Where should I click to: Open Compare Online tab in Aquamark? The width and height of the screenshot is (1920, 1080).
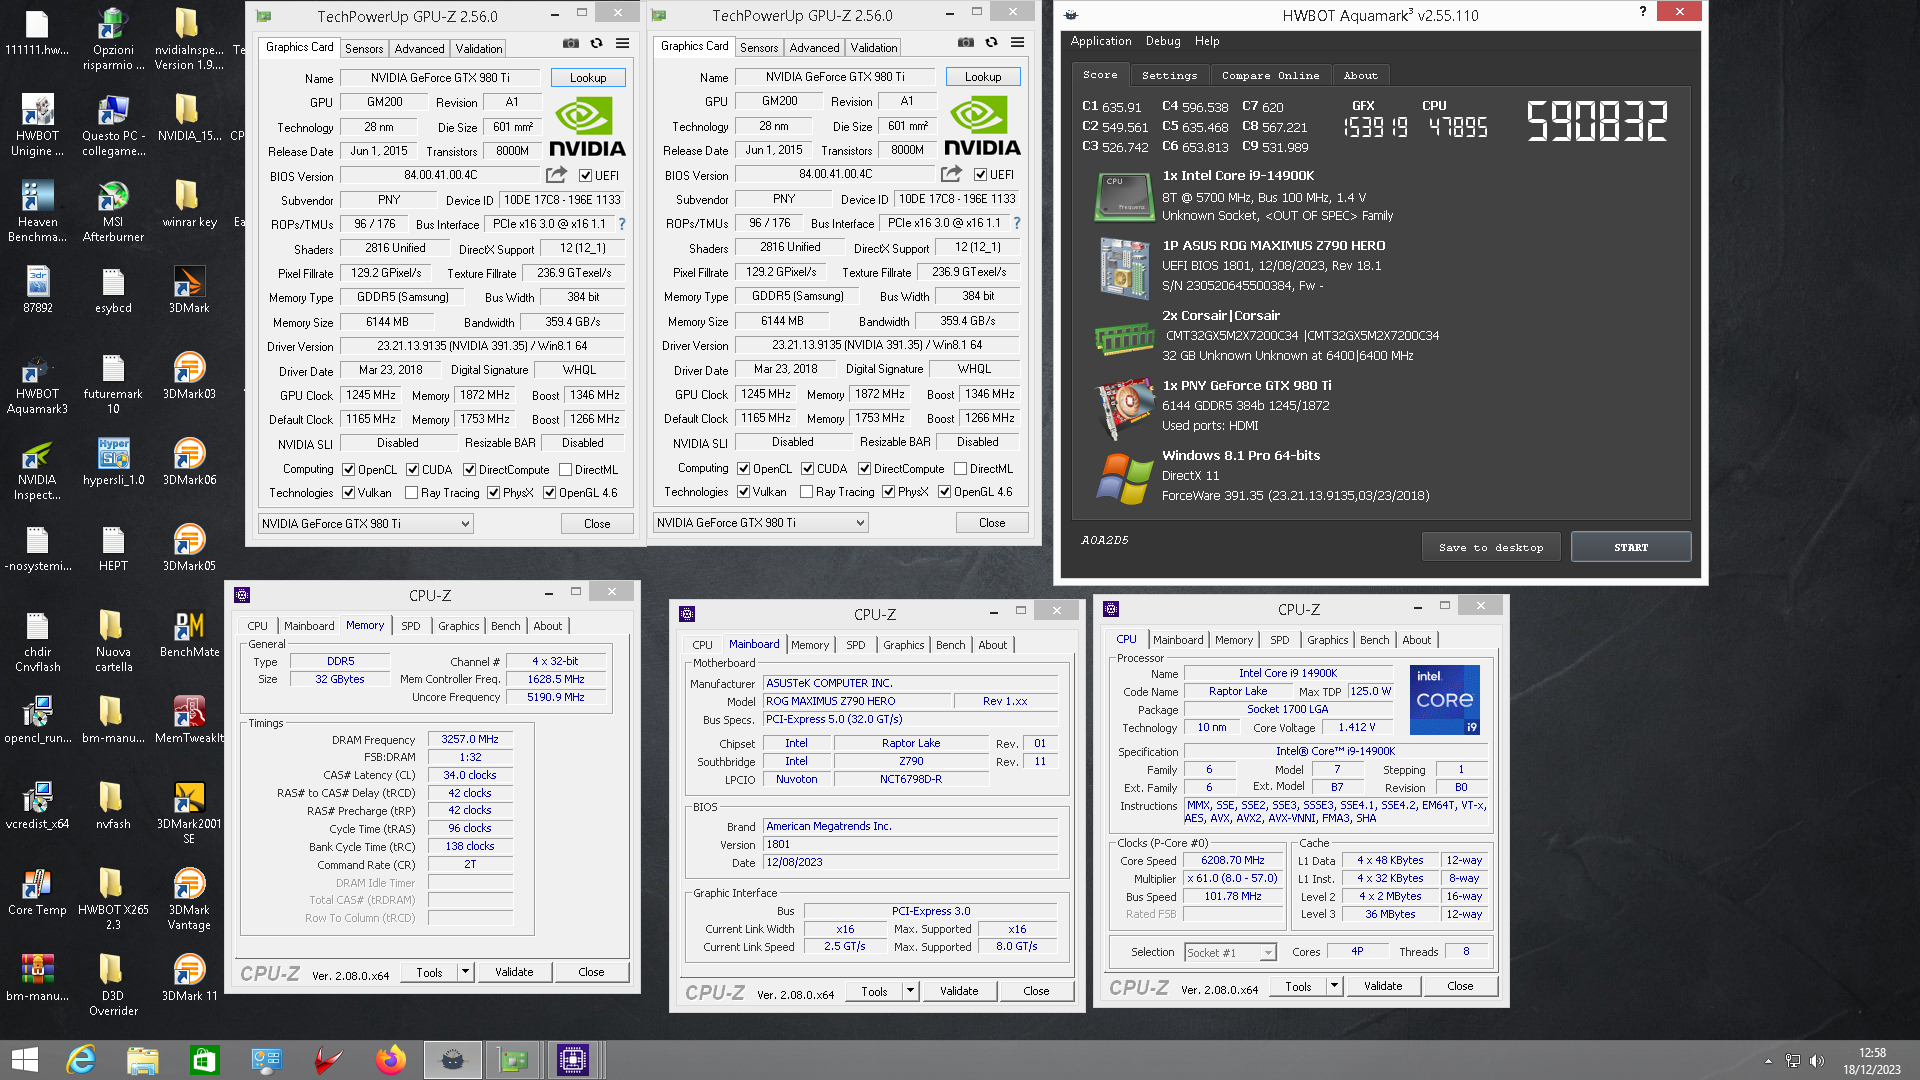(x=1270, y=75)
